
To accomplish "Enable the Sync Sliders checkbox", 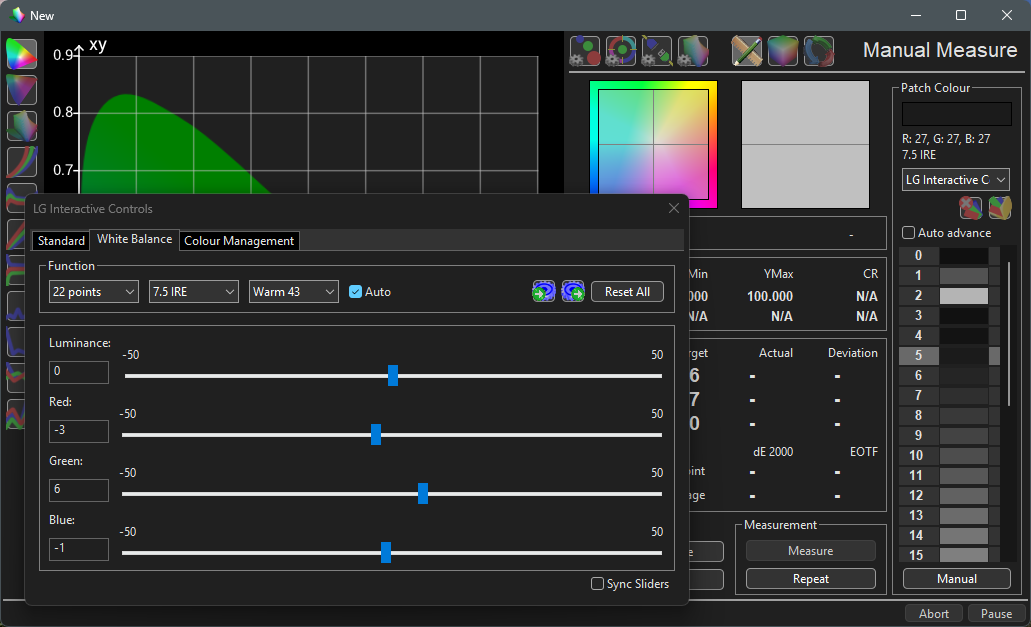I will click(597, 584).
